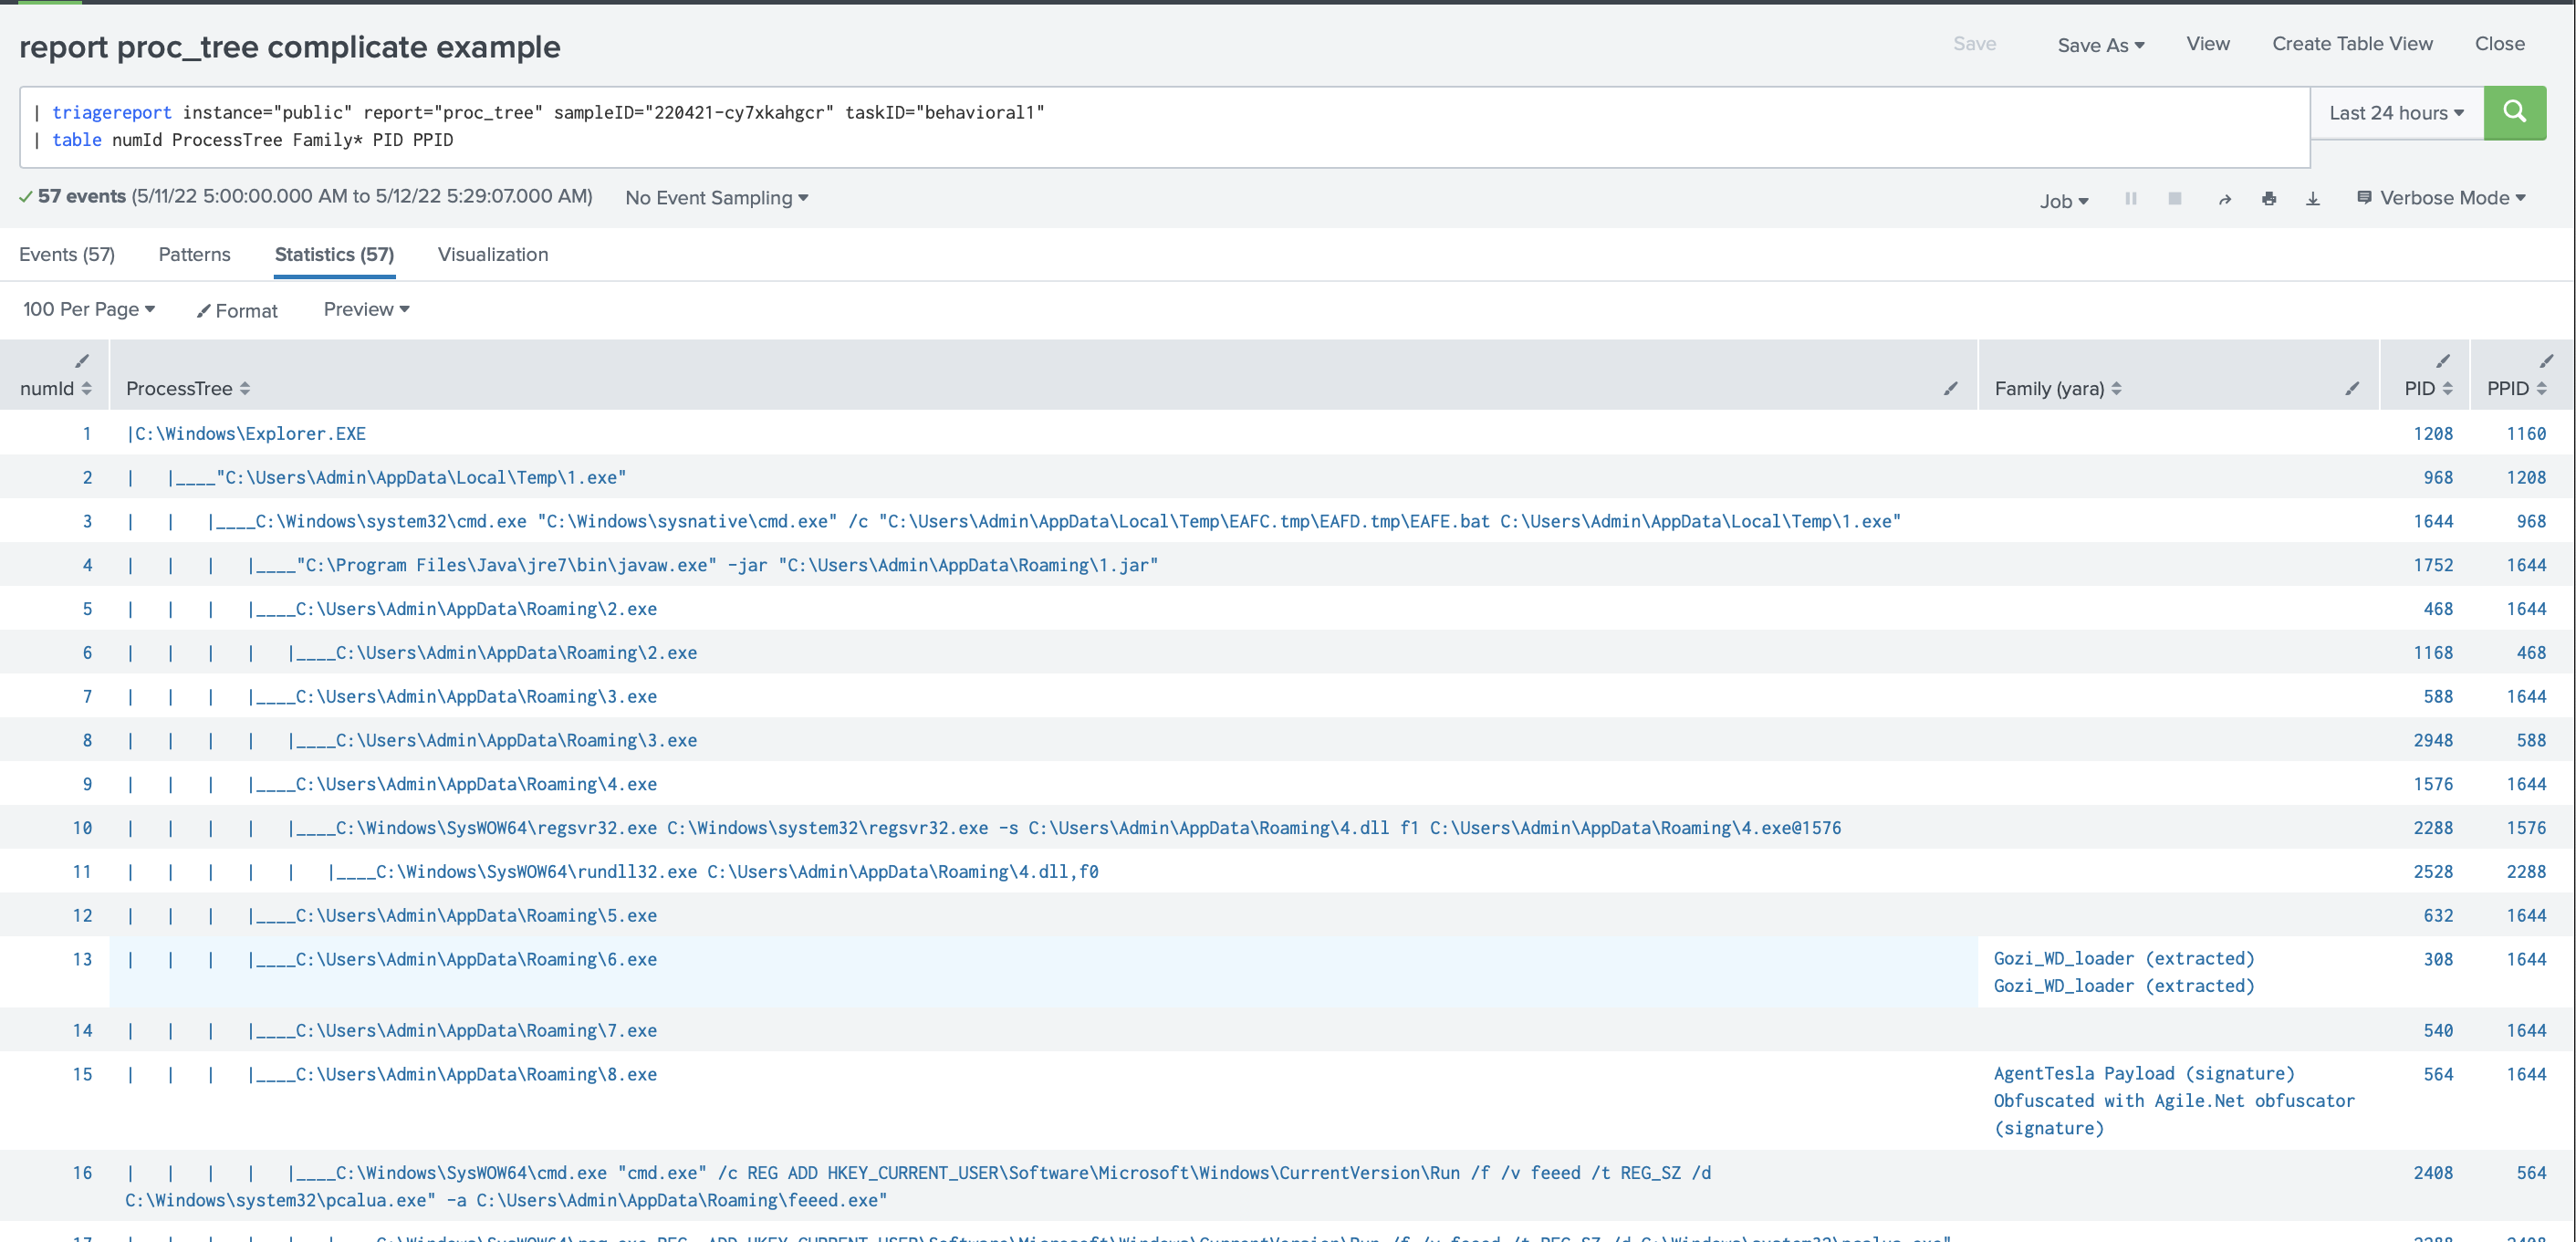The height and width of the screenshot is (1242, 2576).
Task: Edit numId column pencil icon
Action: click(82, 361)
